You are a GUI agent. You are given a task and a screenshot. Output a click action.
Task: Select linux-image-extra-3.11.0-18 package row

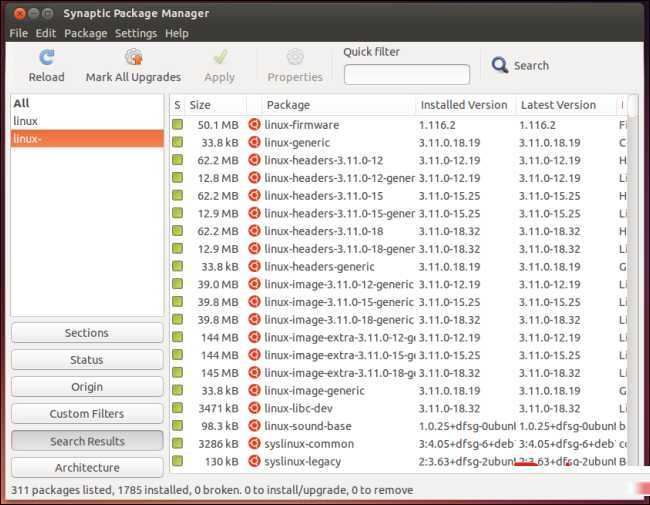[x=399, y=373]
